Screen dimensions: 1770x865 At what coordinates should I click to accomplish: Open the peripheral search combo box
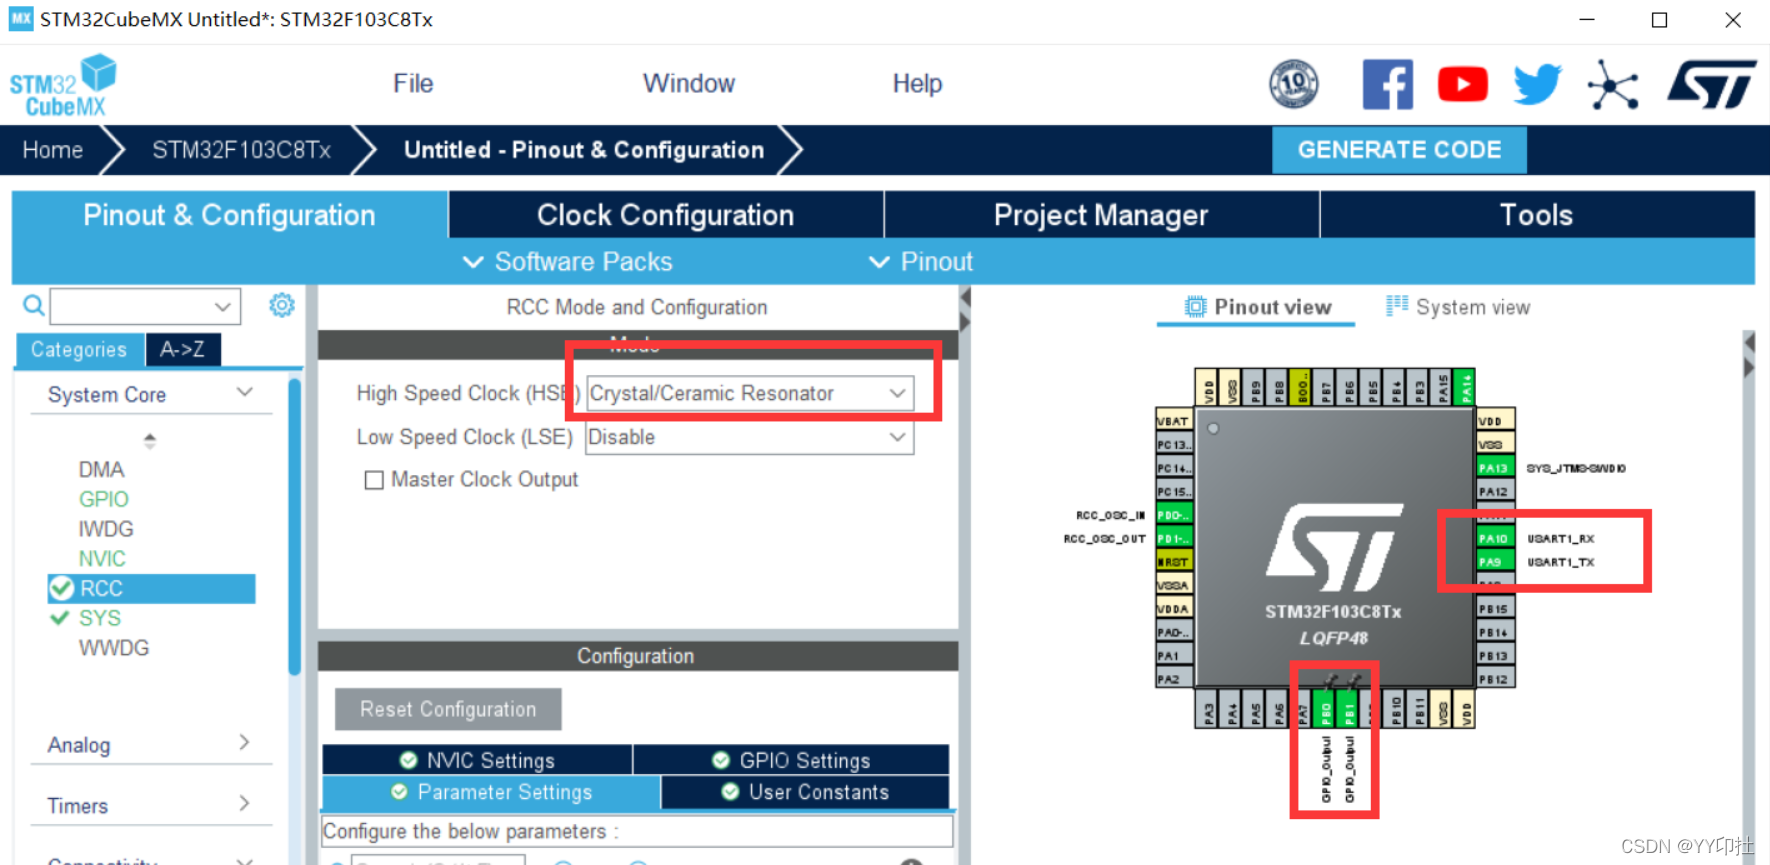pos(146,306)
